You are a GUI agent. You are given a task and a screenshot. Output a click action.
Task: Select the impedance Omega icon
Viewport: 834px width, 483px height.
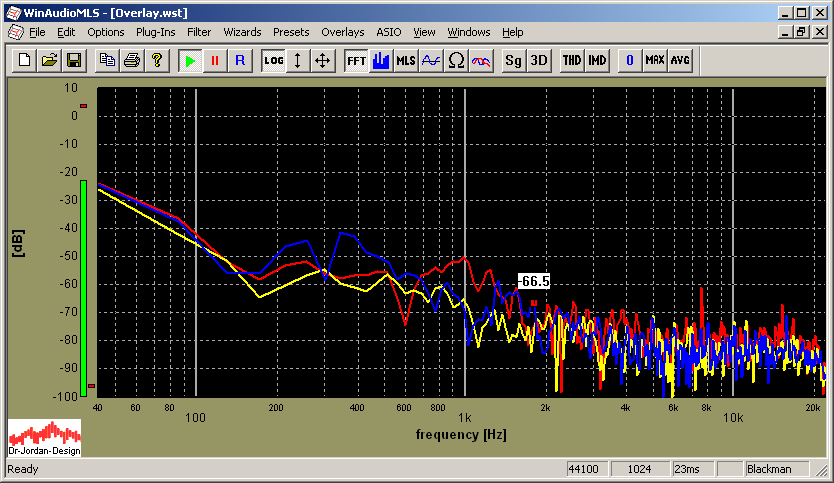456,60
